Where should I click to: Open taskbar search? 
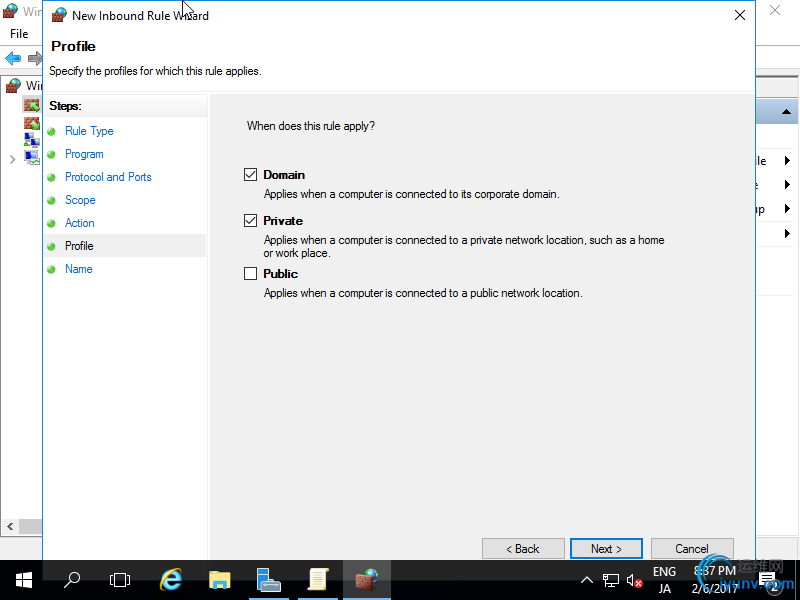tap(72, 580)
